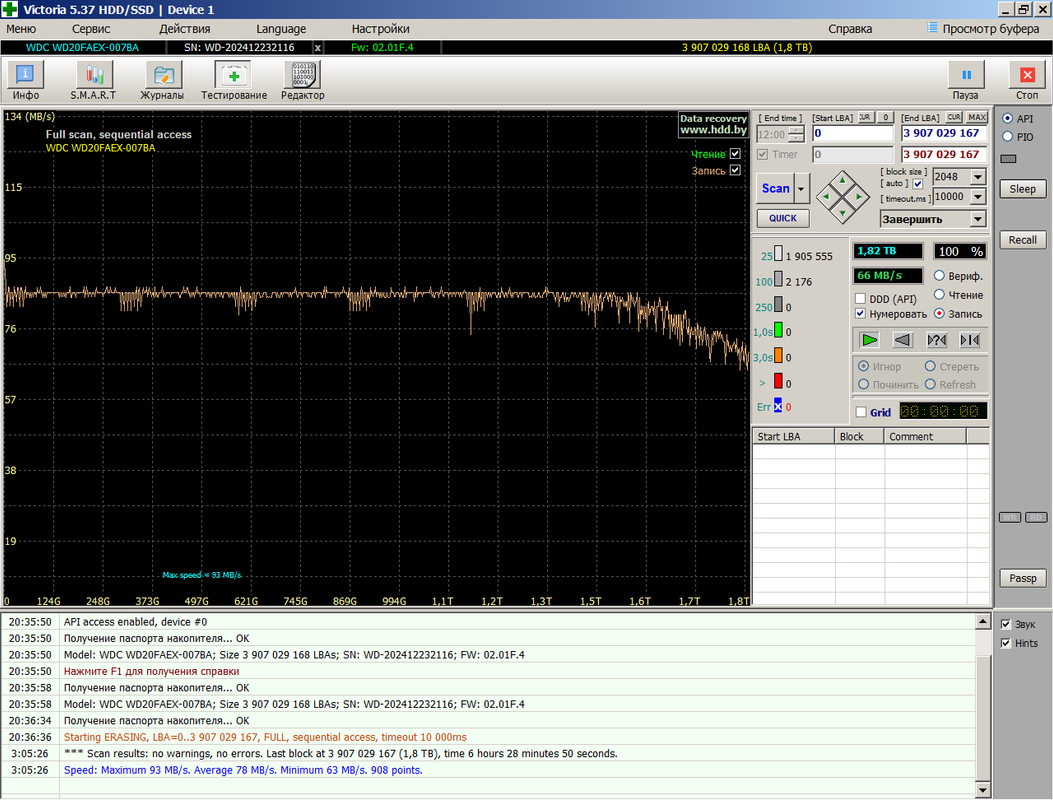Click the left arrow of the navigation diamond
Viewport: 1053px width, 800px height.
826,197
